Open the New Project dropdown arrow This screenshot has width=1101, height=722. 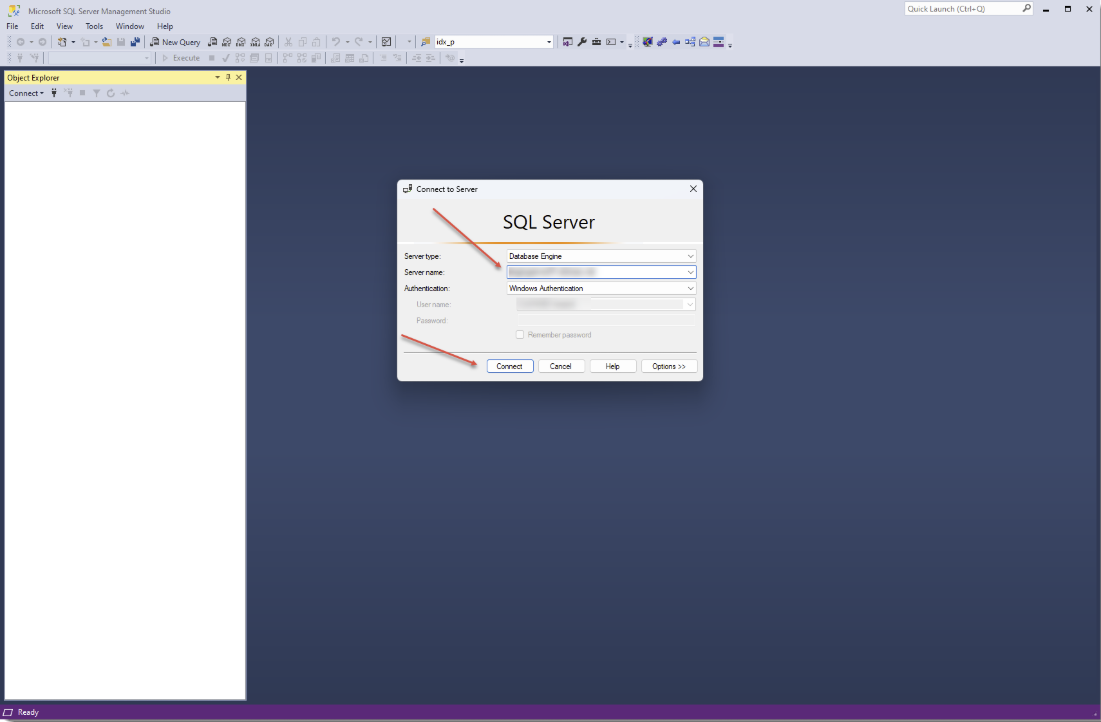pyautogui.click(x=73, y=42)
